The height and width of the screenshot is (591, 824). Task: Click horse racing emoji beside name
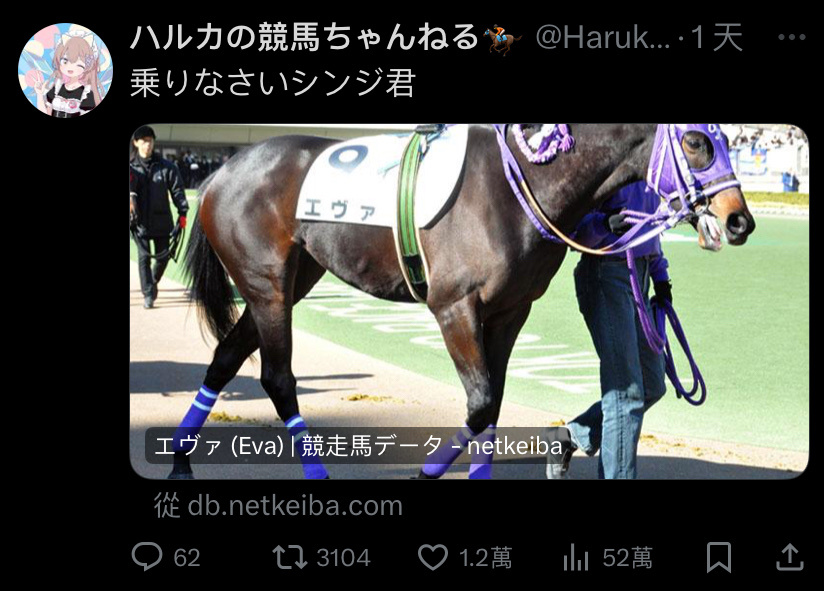[x=503, y=40]
